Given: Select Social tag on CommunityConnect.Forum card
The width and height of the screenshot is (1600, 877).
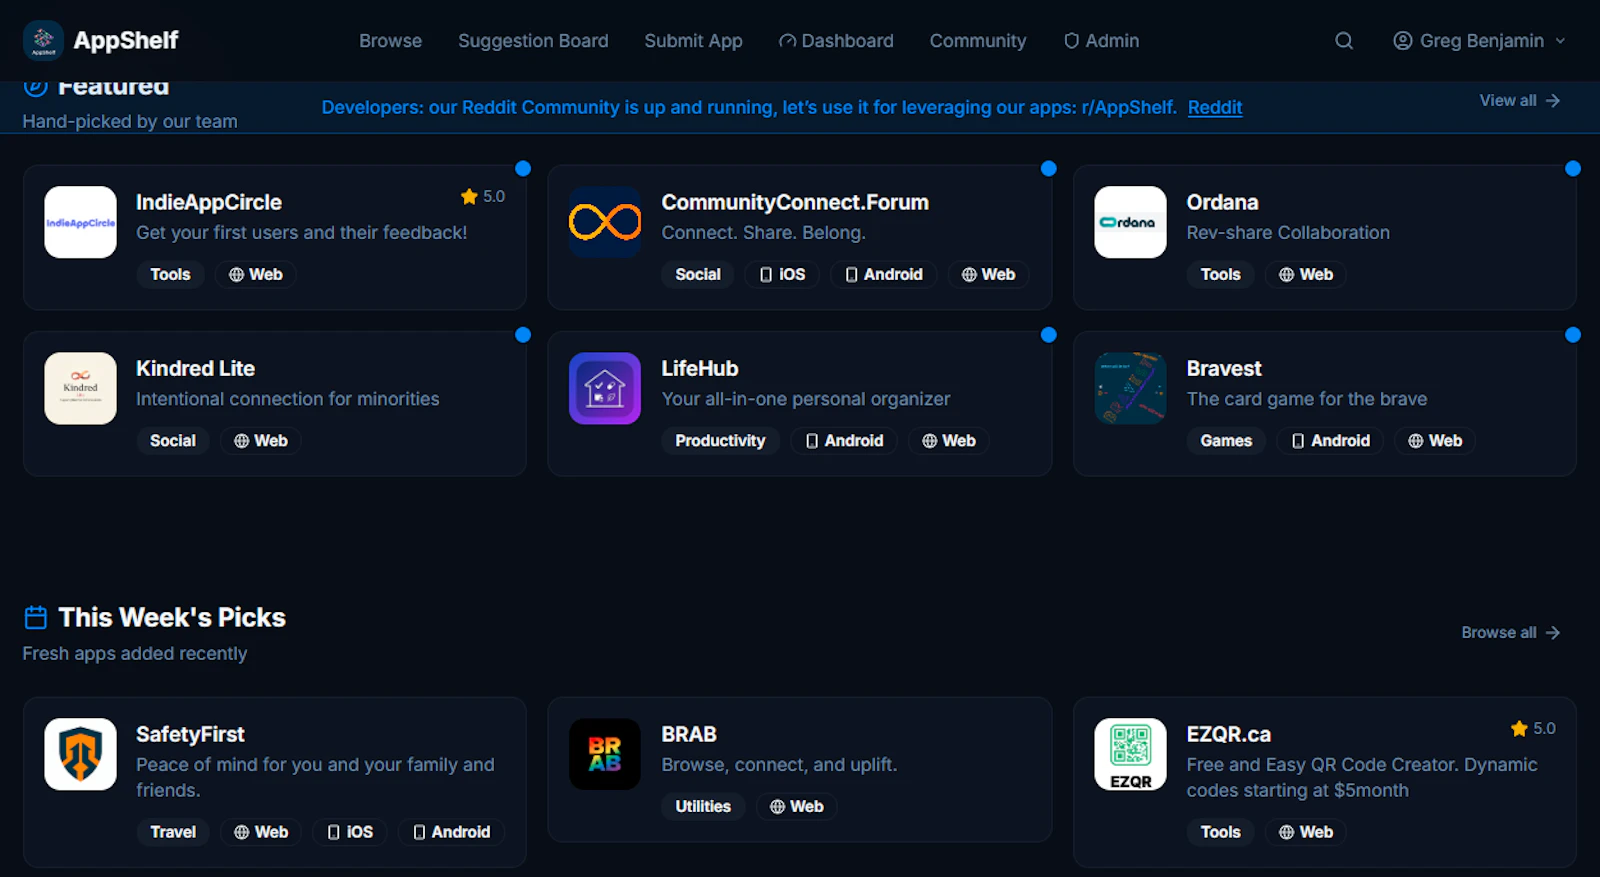Looking at the screenshot, I should click(x=698, y=274).
